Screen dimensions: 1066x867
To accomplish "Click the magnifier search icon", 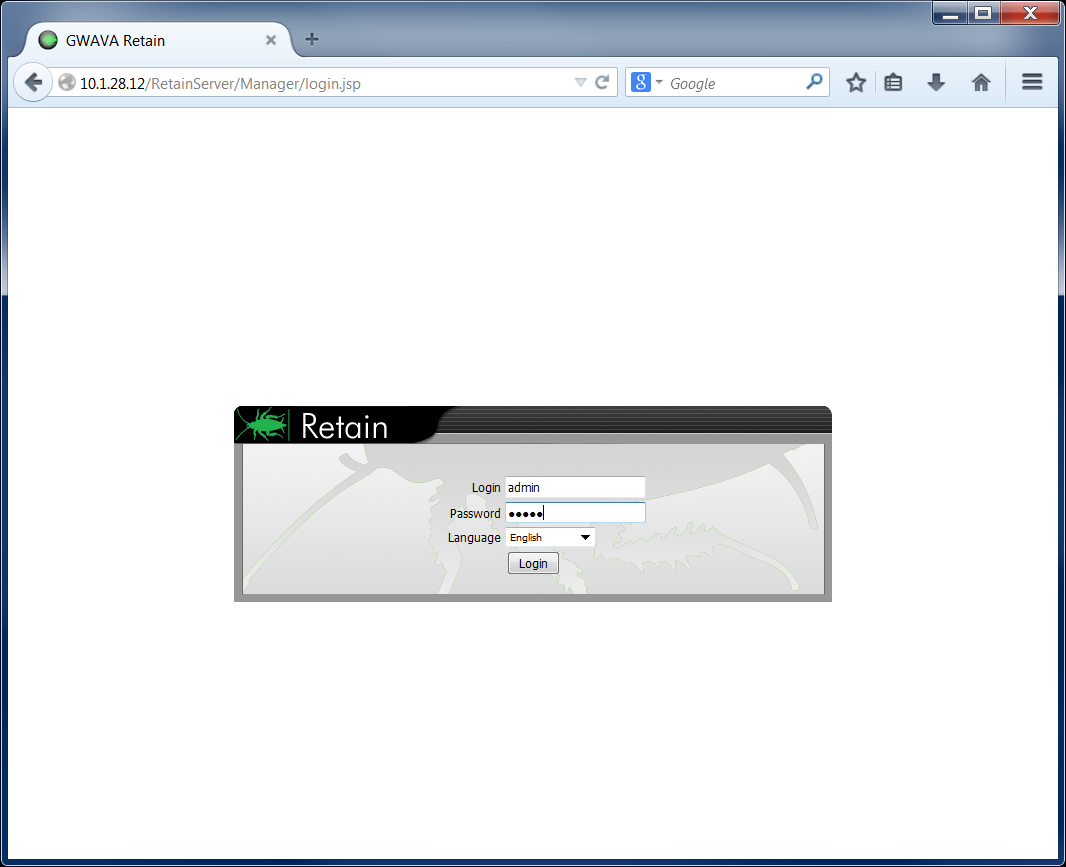I will coord(814,82).
